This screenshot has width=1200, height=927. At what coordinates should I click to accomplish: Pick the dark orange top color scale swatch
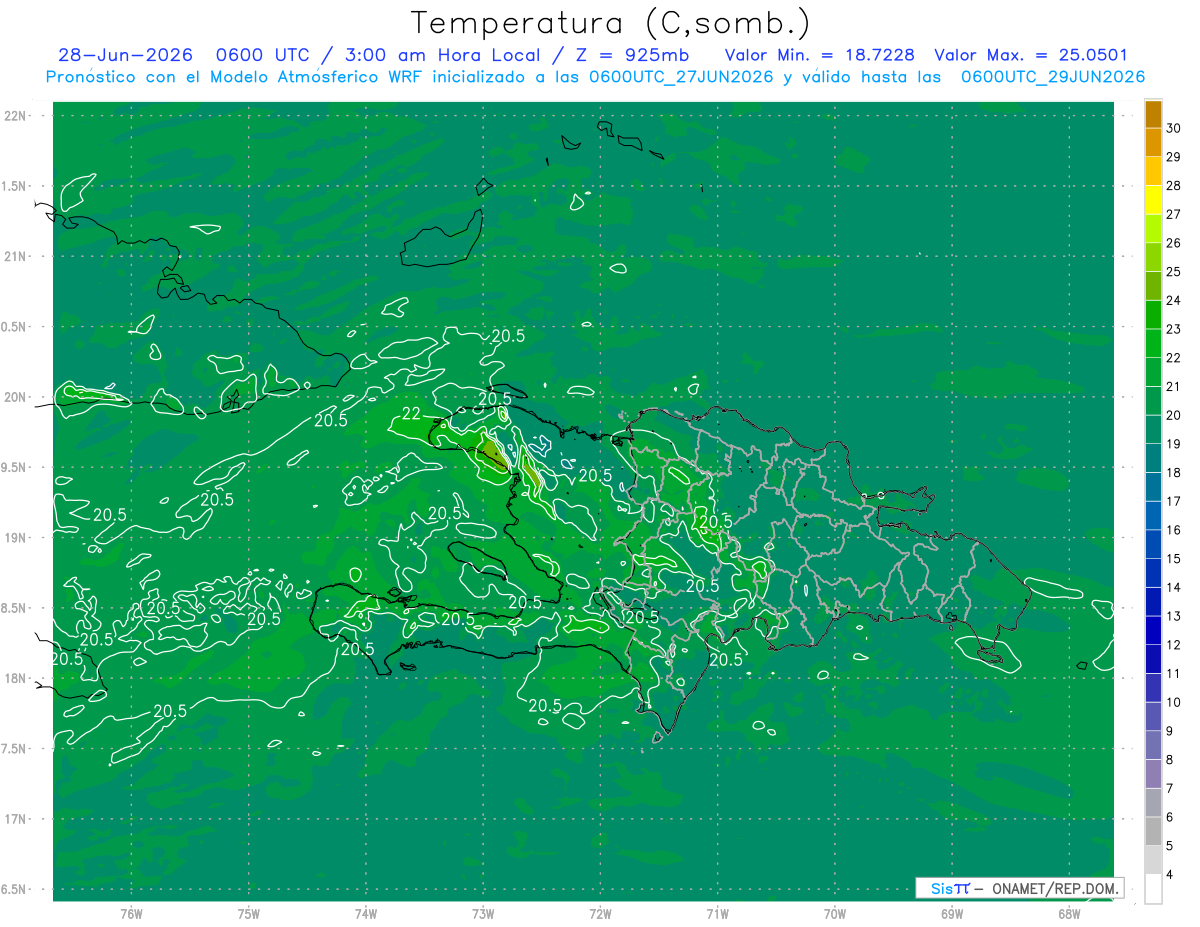coord(1153,114)
